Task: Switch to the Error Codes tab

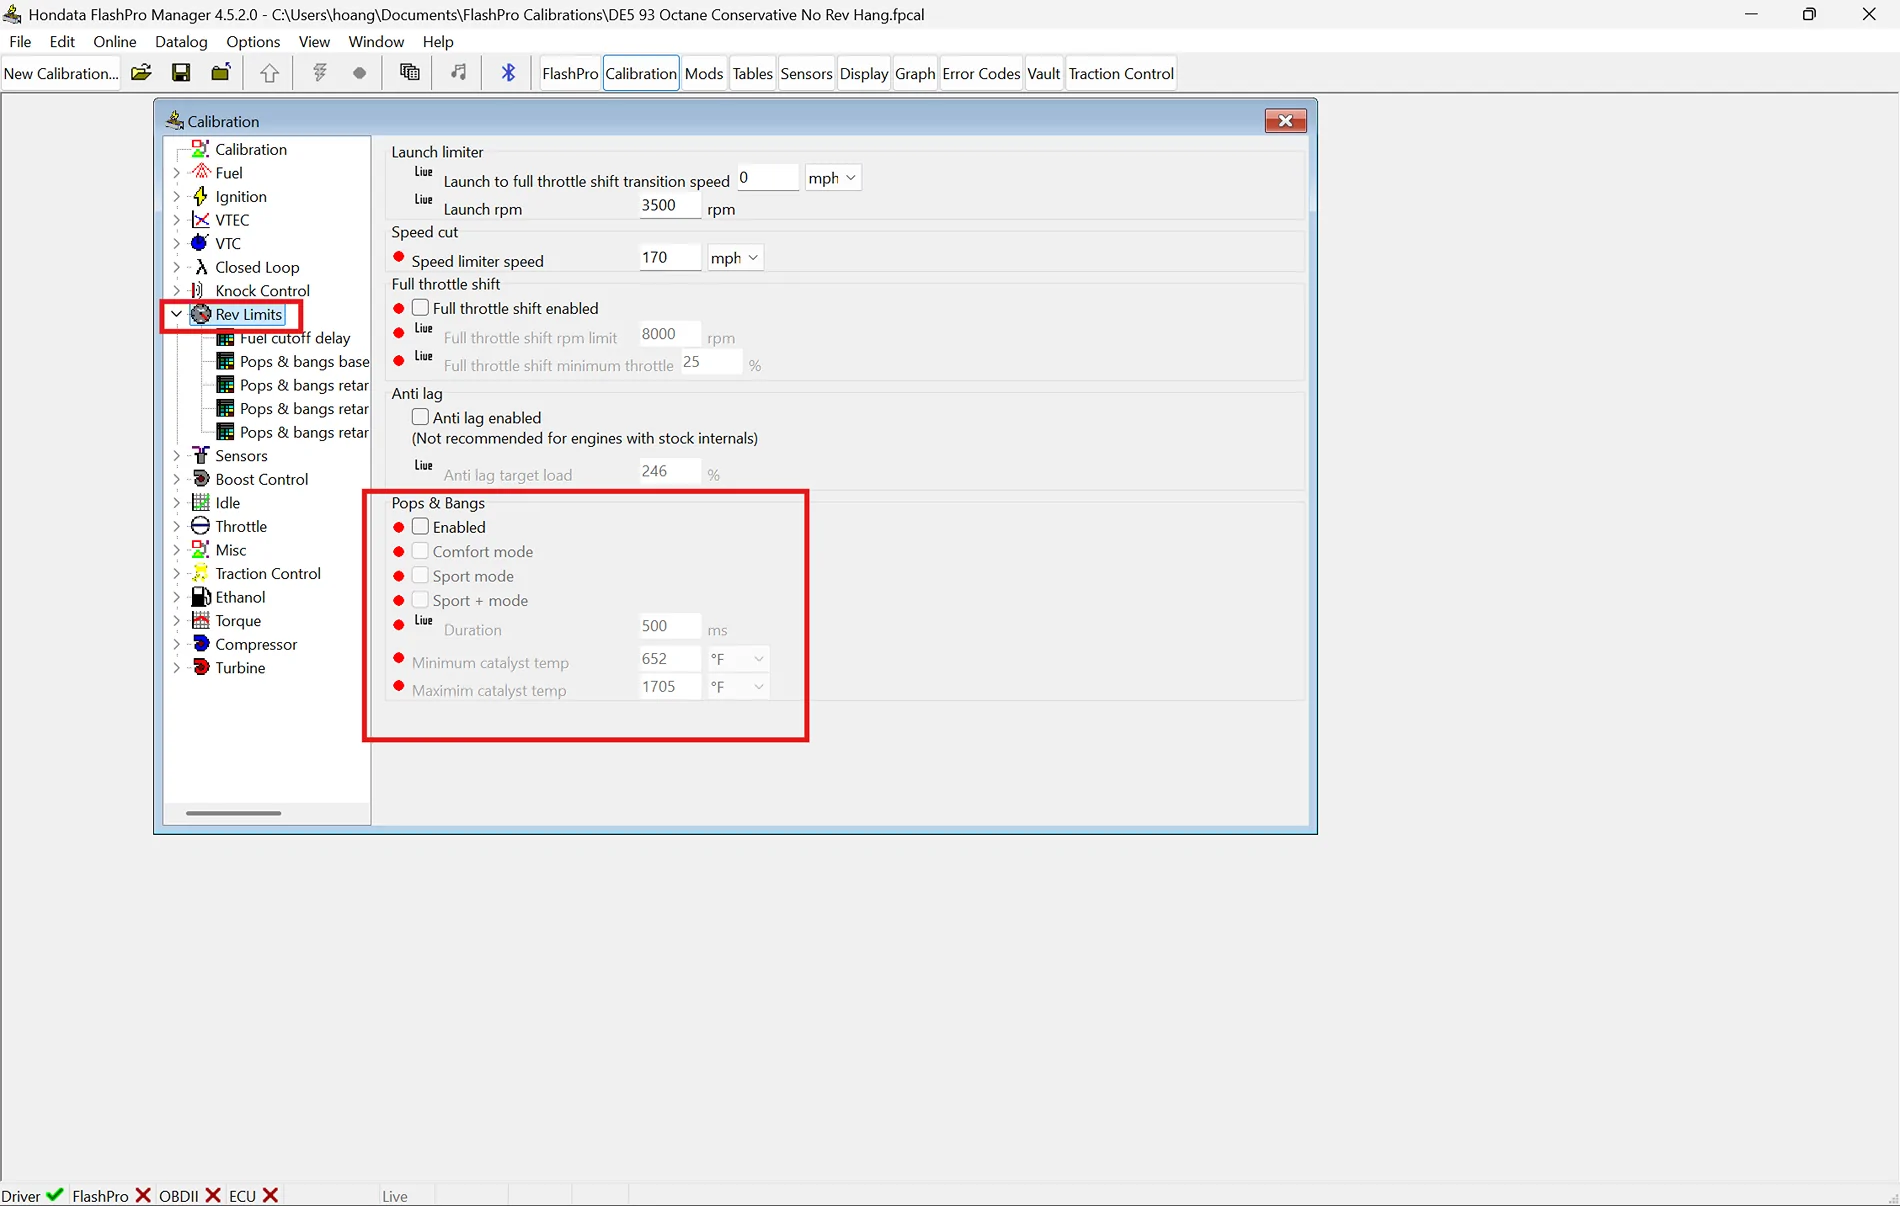Action: [x=980, y=74]
